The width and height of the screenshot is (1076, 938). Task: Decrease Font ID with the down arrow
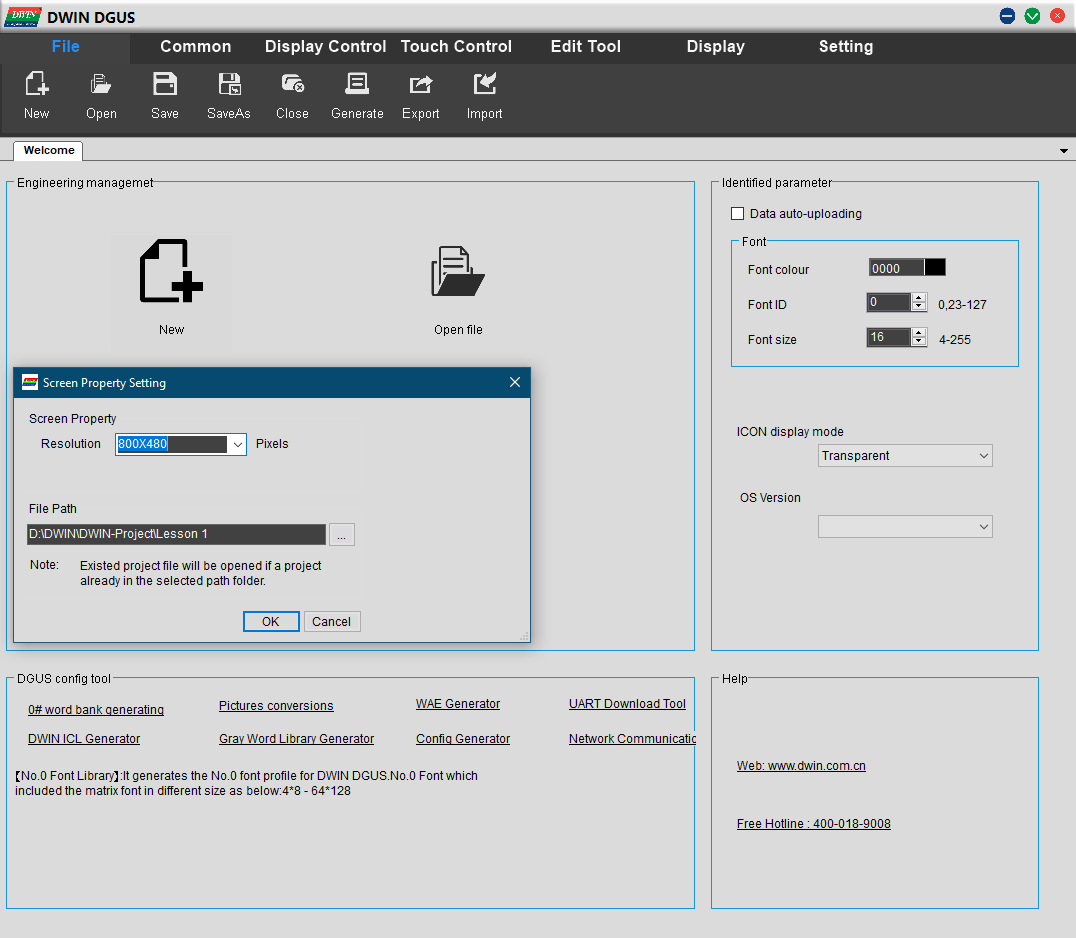[919, 307]
